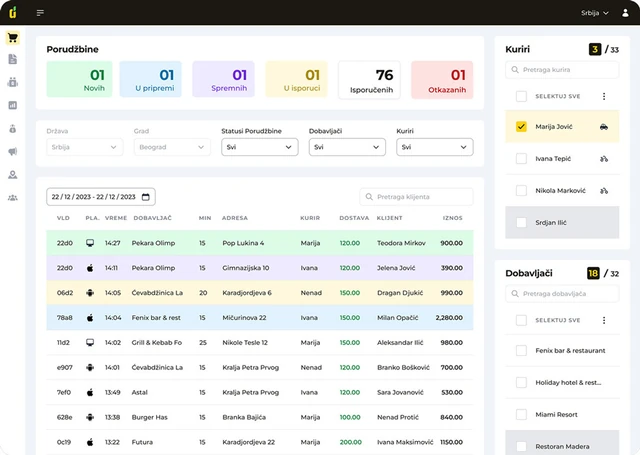Click the app logo in top bar
The width and height of the screenshot is (640, 455).
coord(13,13)
